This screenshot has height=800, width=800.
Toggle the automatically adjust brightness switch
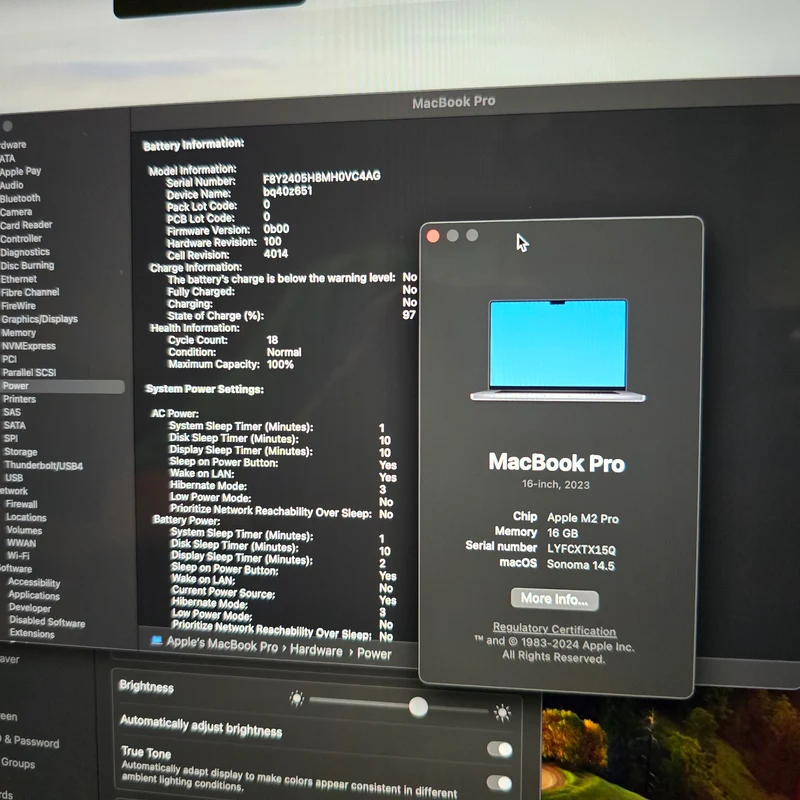coord(499,749)
